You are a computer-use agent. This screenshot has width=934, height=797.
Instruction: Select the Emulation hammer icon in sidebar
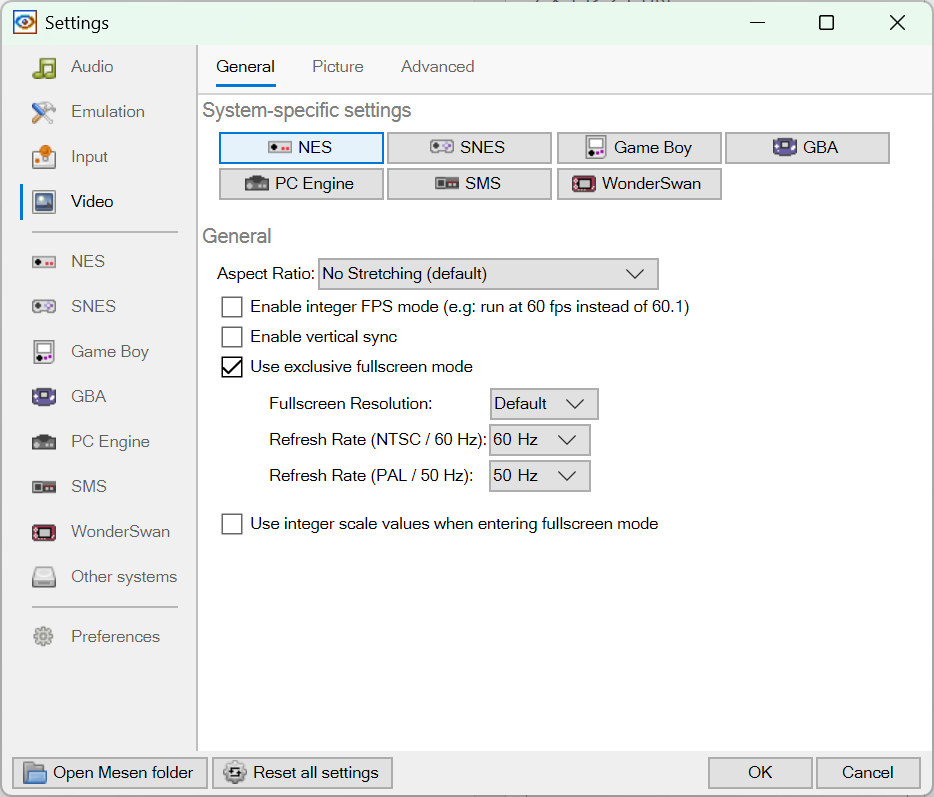pos(44,112)
